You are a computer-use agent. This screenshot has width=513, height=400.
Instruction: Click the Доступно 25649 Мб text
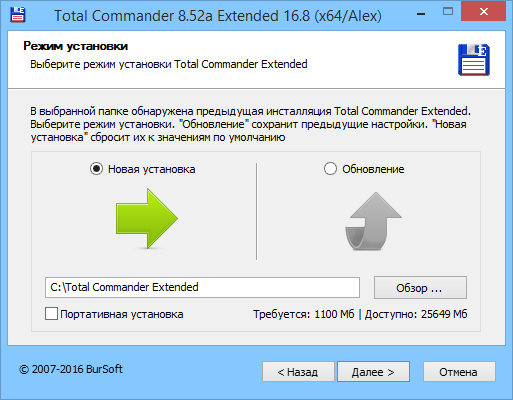click(x=416, y=314)
